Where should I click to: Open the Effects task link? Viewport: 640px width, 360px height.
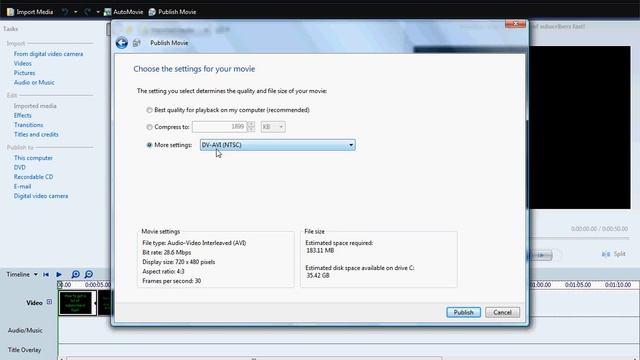[22, 115]
